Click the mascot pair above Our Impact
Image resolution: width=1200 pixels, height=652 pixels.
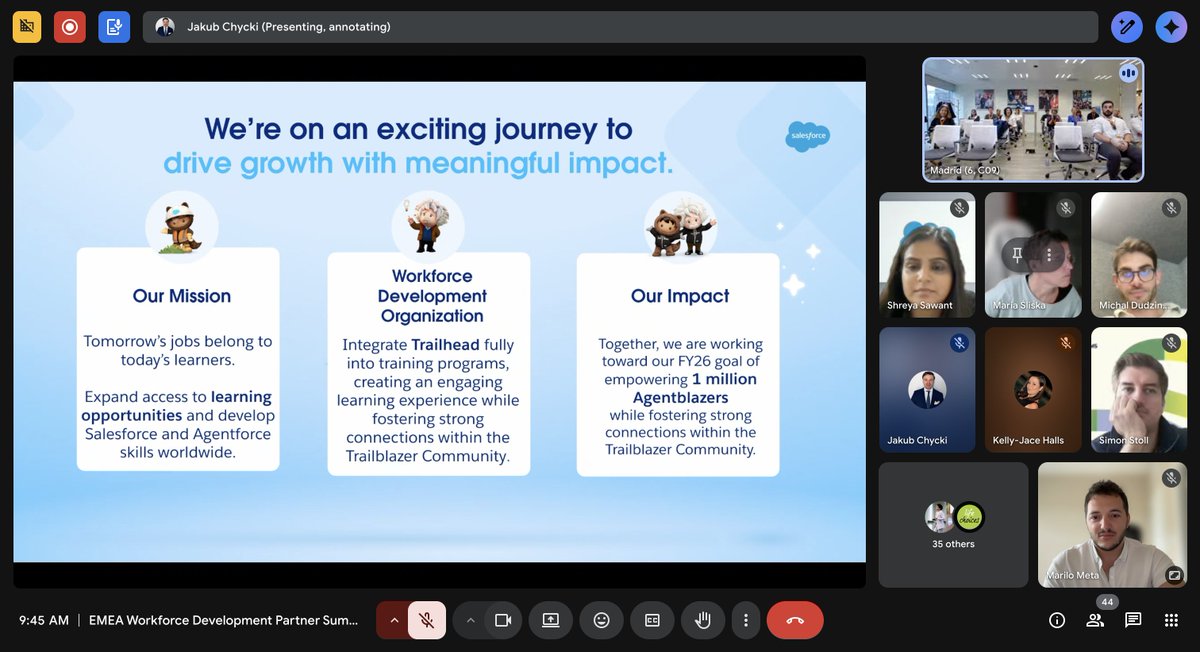(x=680, y=227)
